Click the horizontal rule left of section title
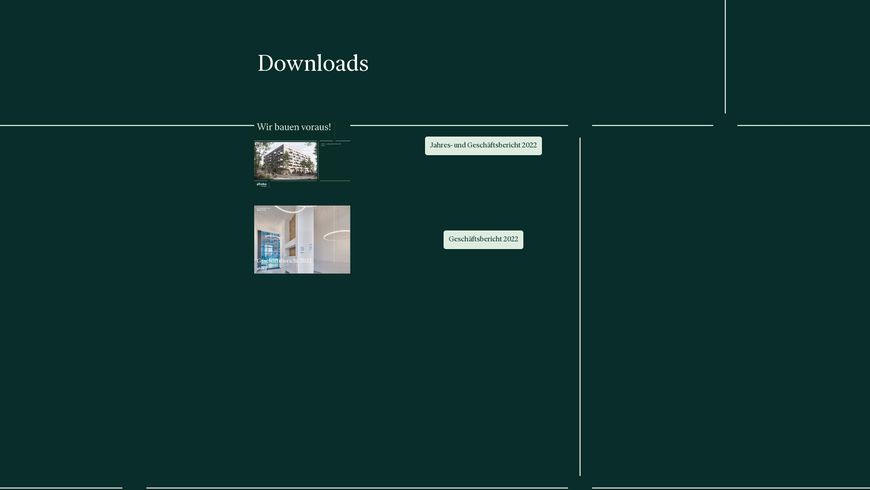 (125, 125)
